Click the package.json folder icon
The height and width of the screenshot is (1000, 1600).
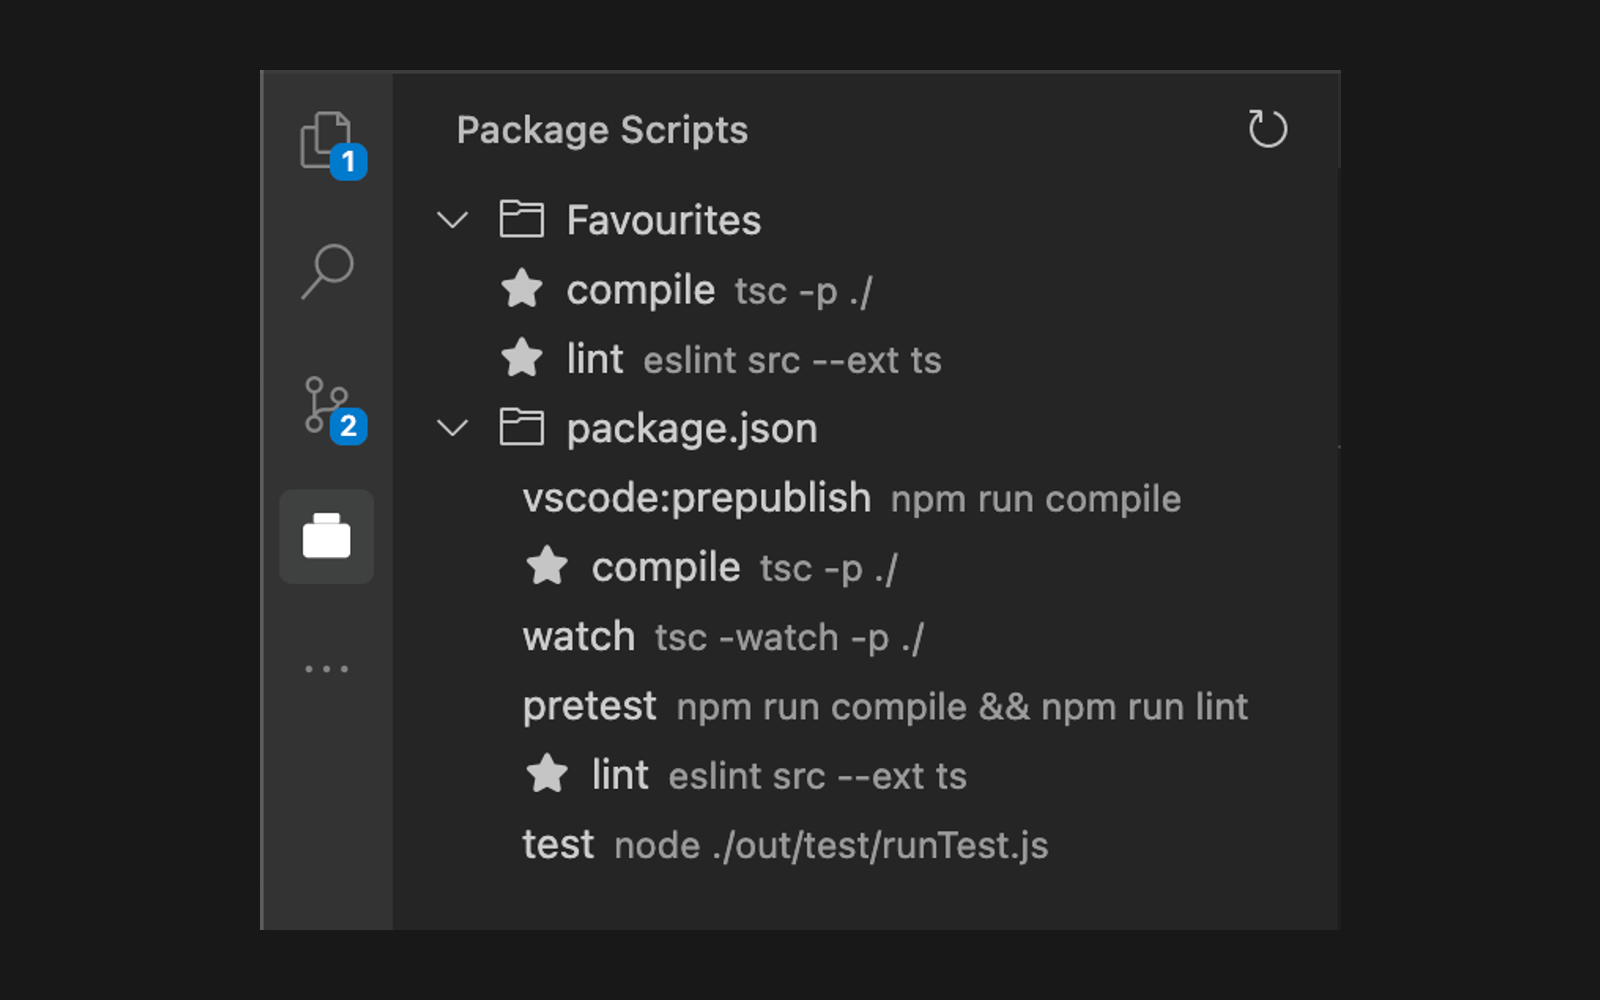coord(521,427)
